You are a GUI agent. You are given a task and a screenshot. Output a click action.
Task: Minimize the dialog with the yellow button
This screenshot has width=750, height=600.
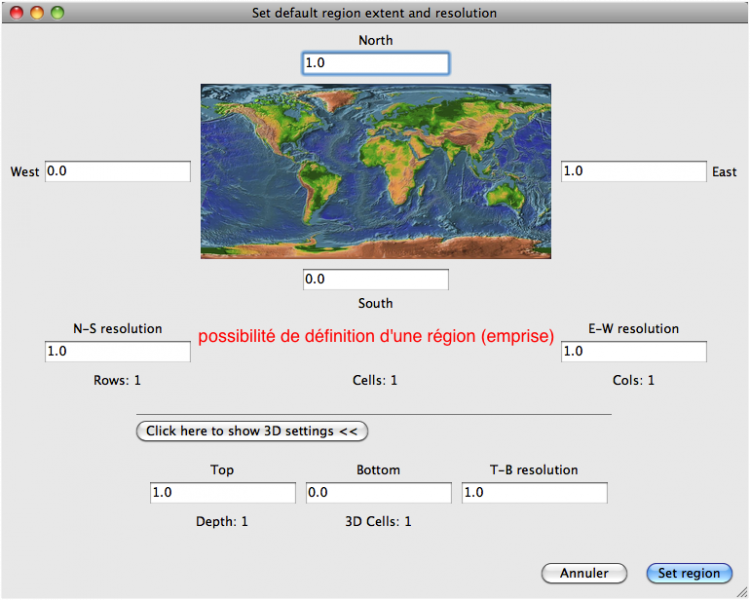(37, 13)
